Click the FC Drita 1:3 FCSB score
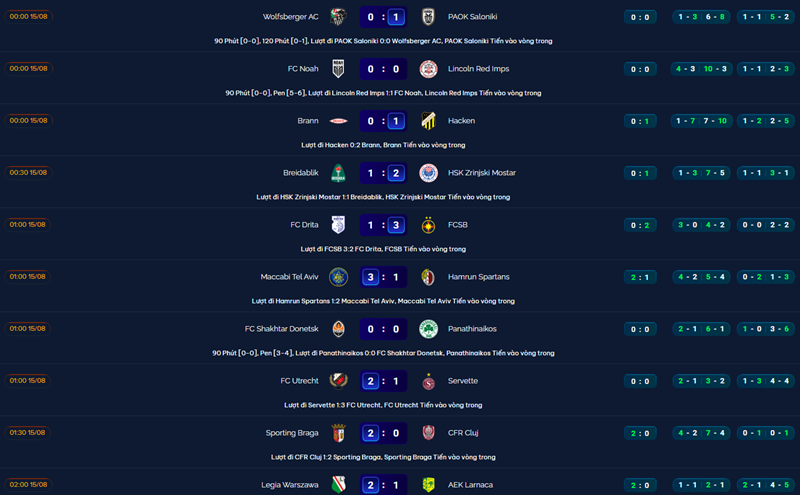This screenshot has height=495, width=800. 383,225
